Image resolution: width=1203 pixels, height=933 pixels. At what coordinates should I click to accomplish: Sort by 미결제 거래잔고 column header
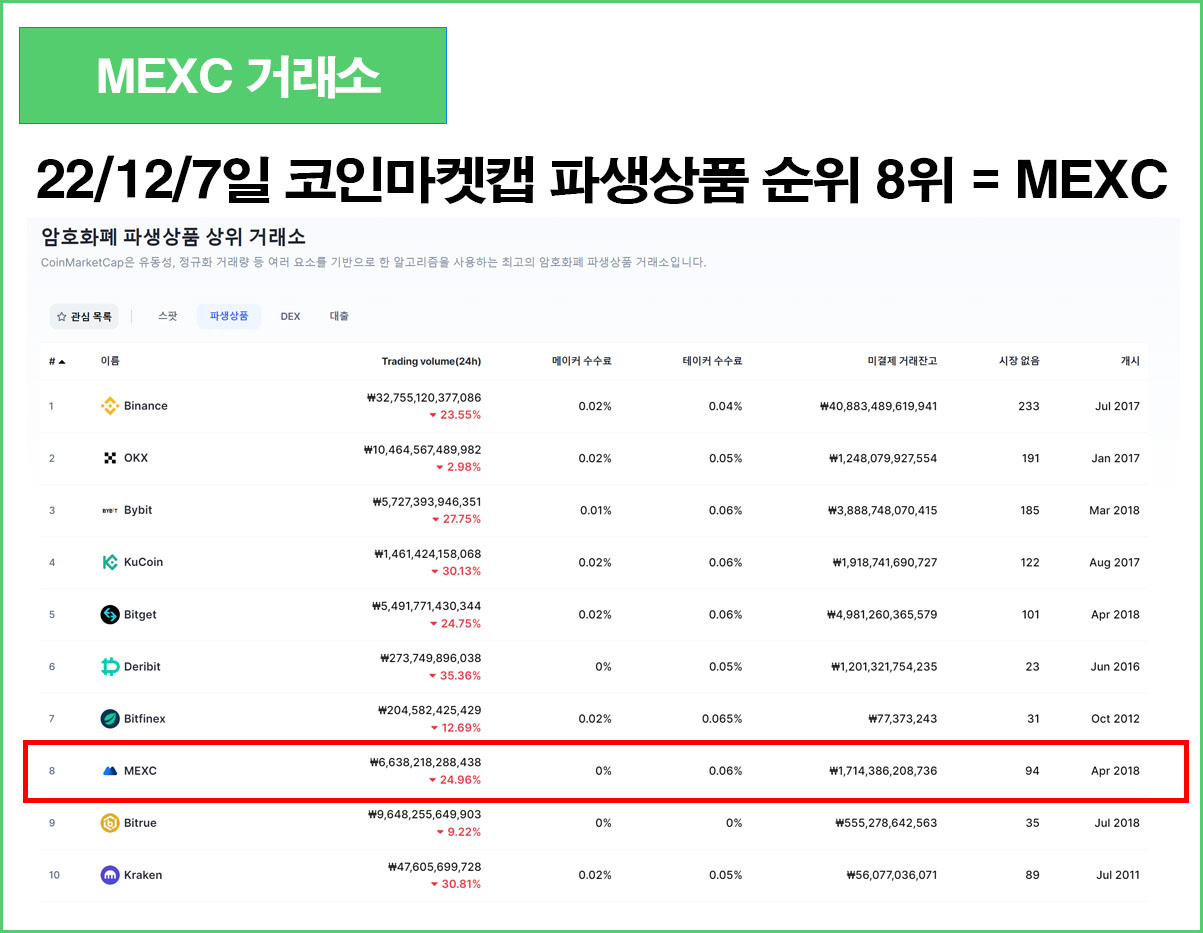pos(902,361)
